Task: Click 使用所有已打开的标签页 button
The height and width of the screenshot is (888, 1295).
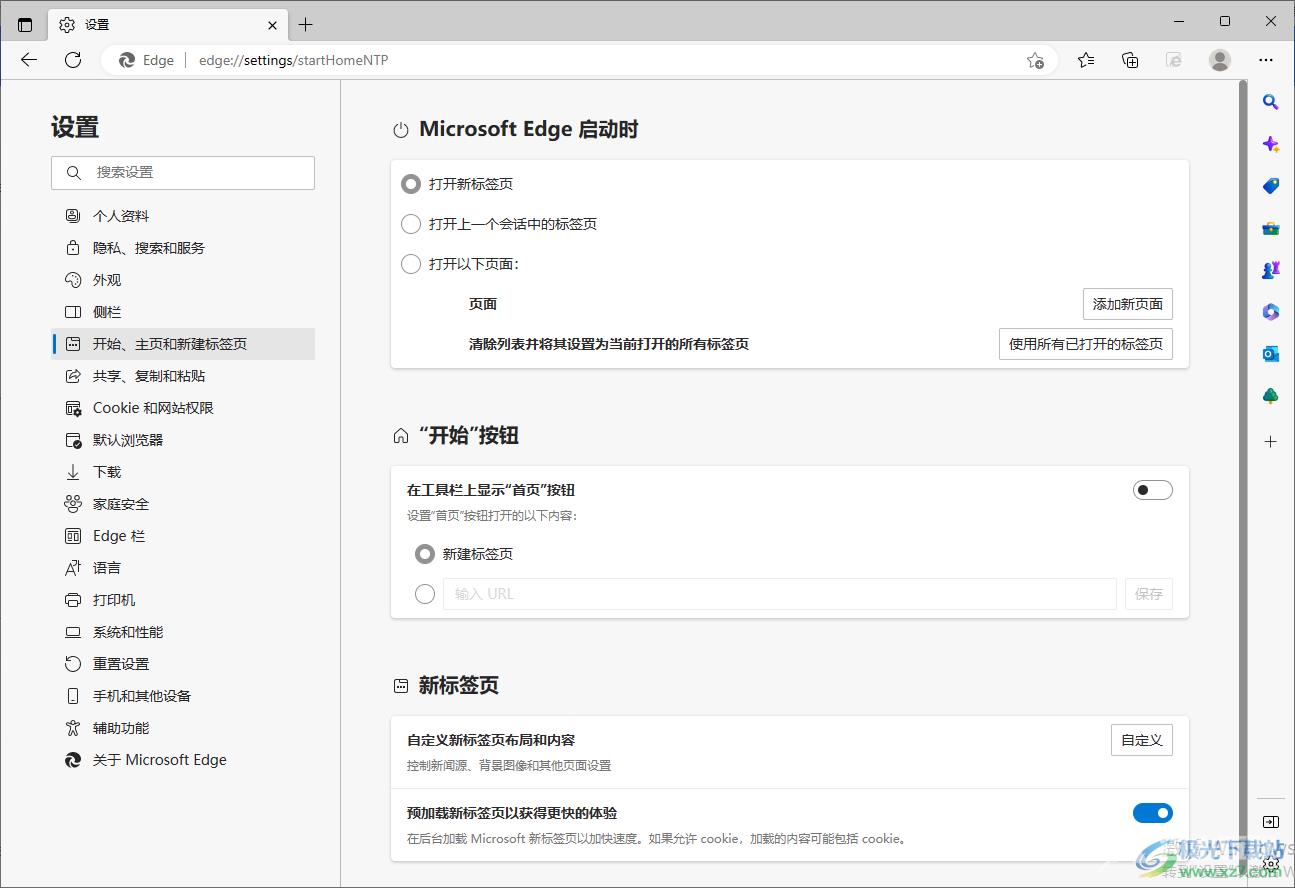Action: point(1086,344)
